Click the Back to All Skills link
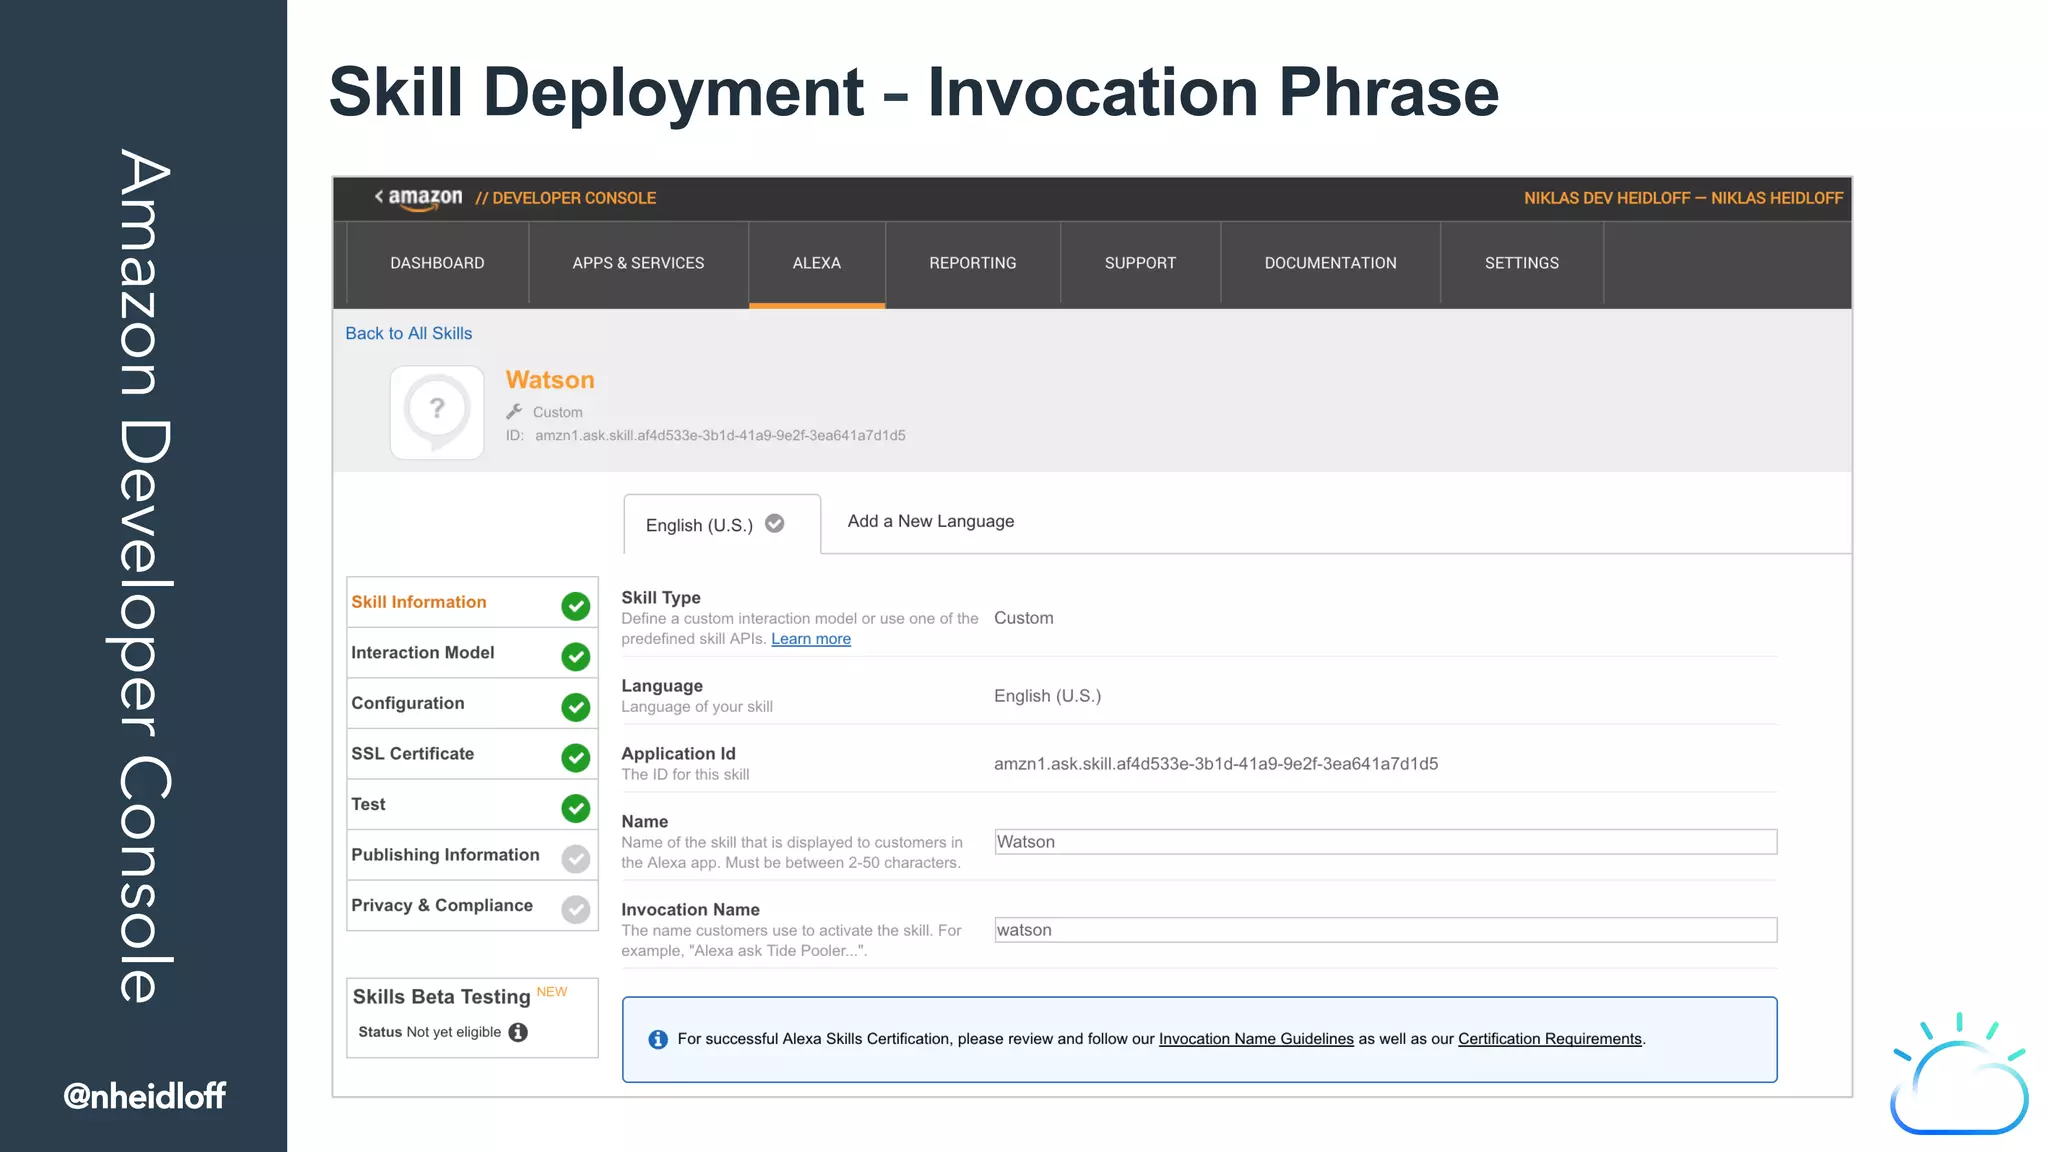 point(408,333)
